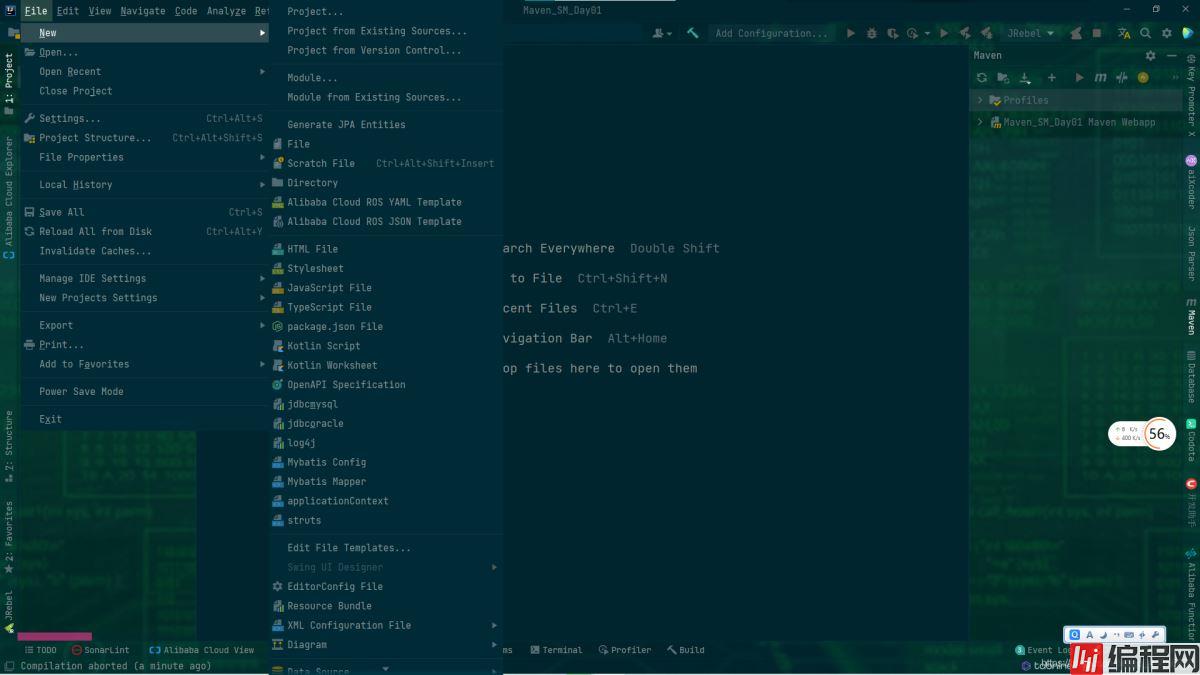Screen dimensions: 1200x675
Task: Expand Maven_SM_Day01 Maven Webapp node
Action: 980,122
